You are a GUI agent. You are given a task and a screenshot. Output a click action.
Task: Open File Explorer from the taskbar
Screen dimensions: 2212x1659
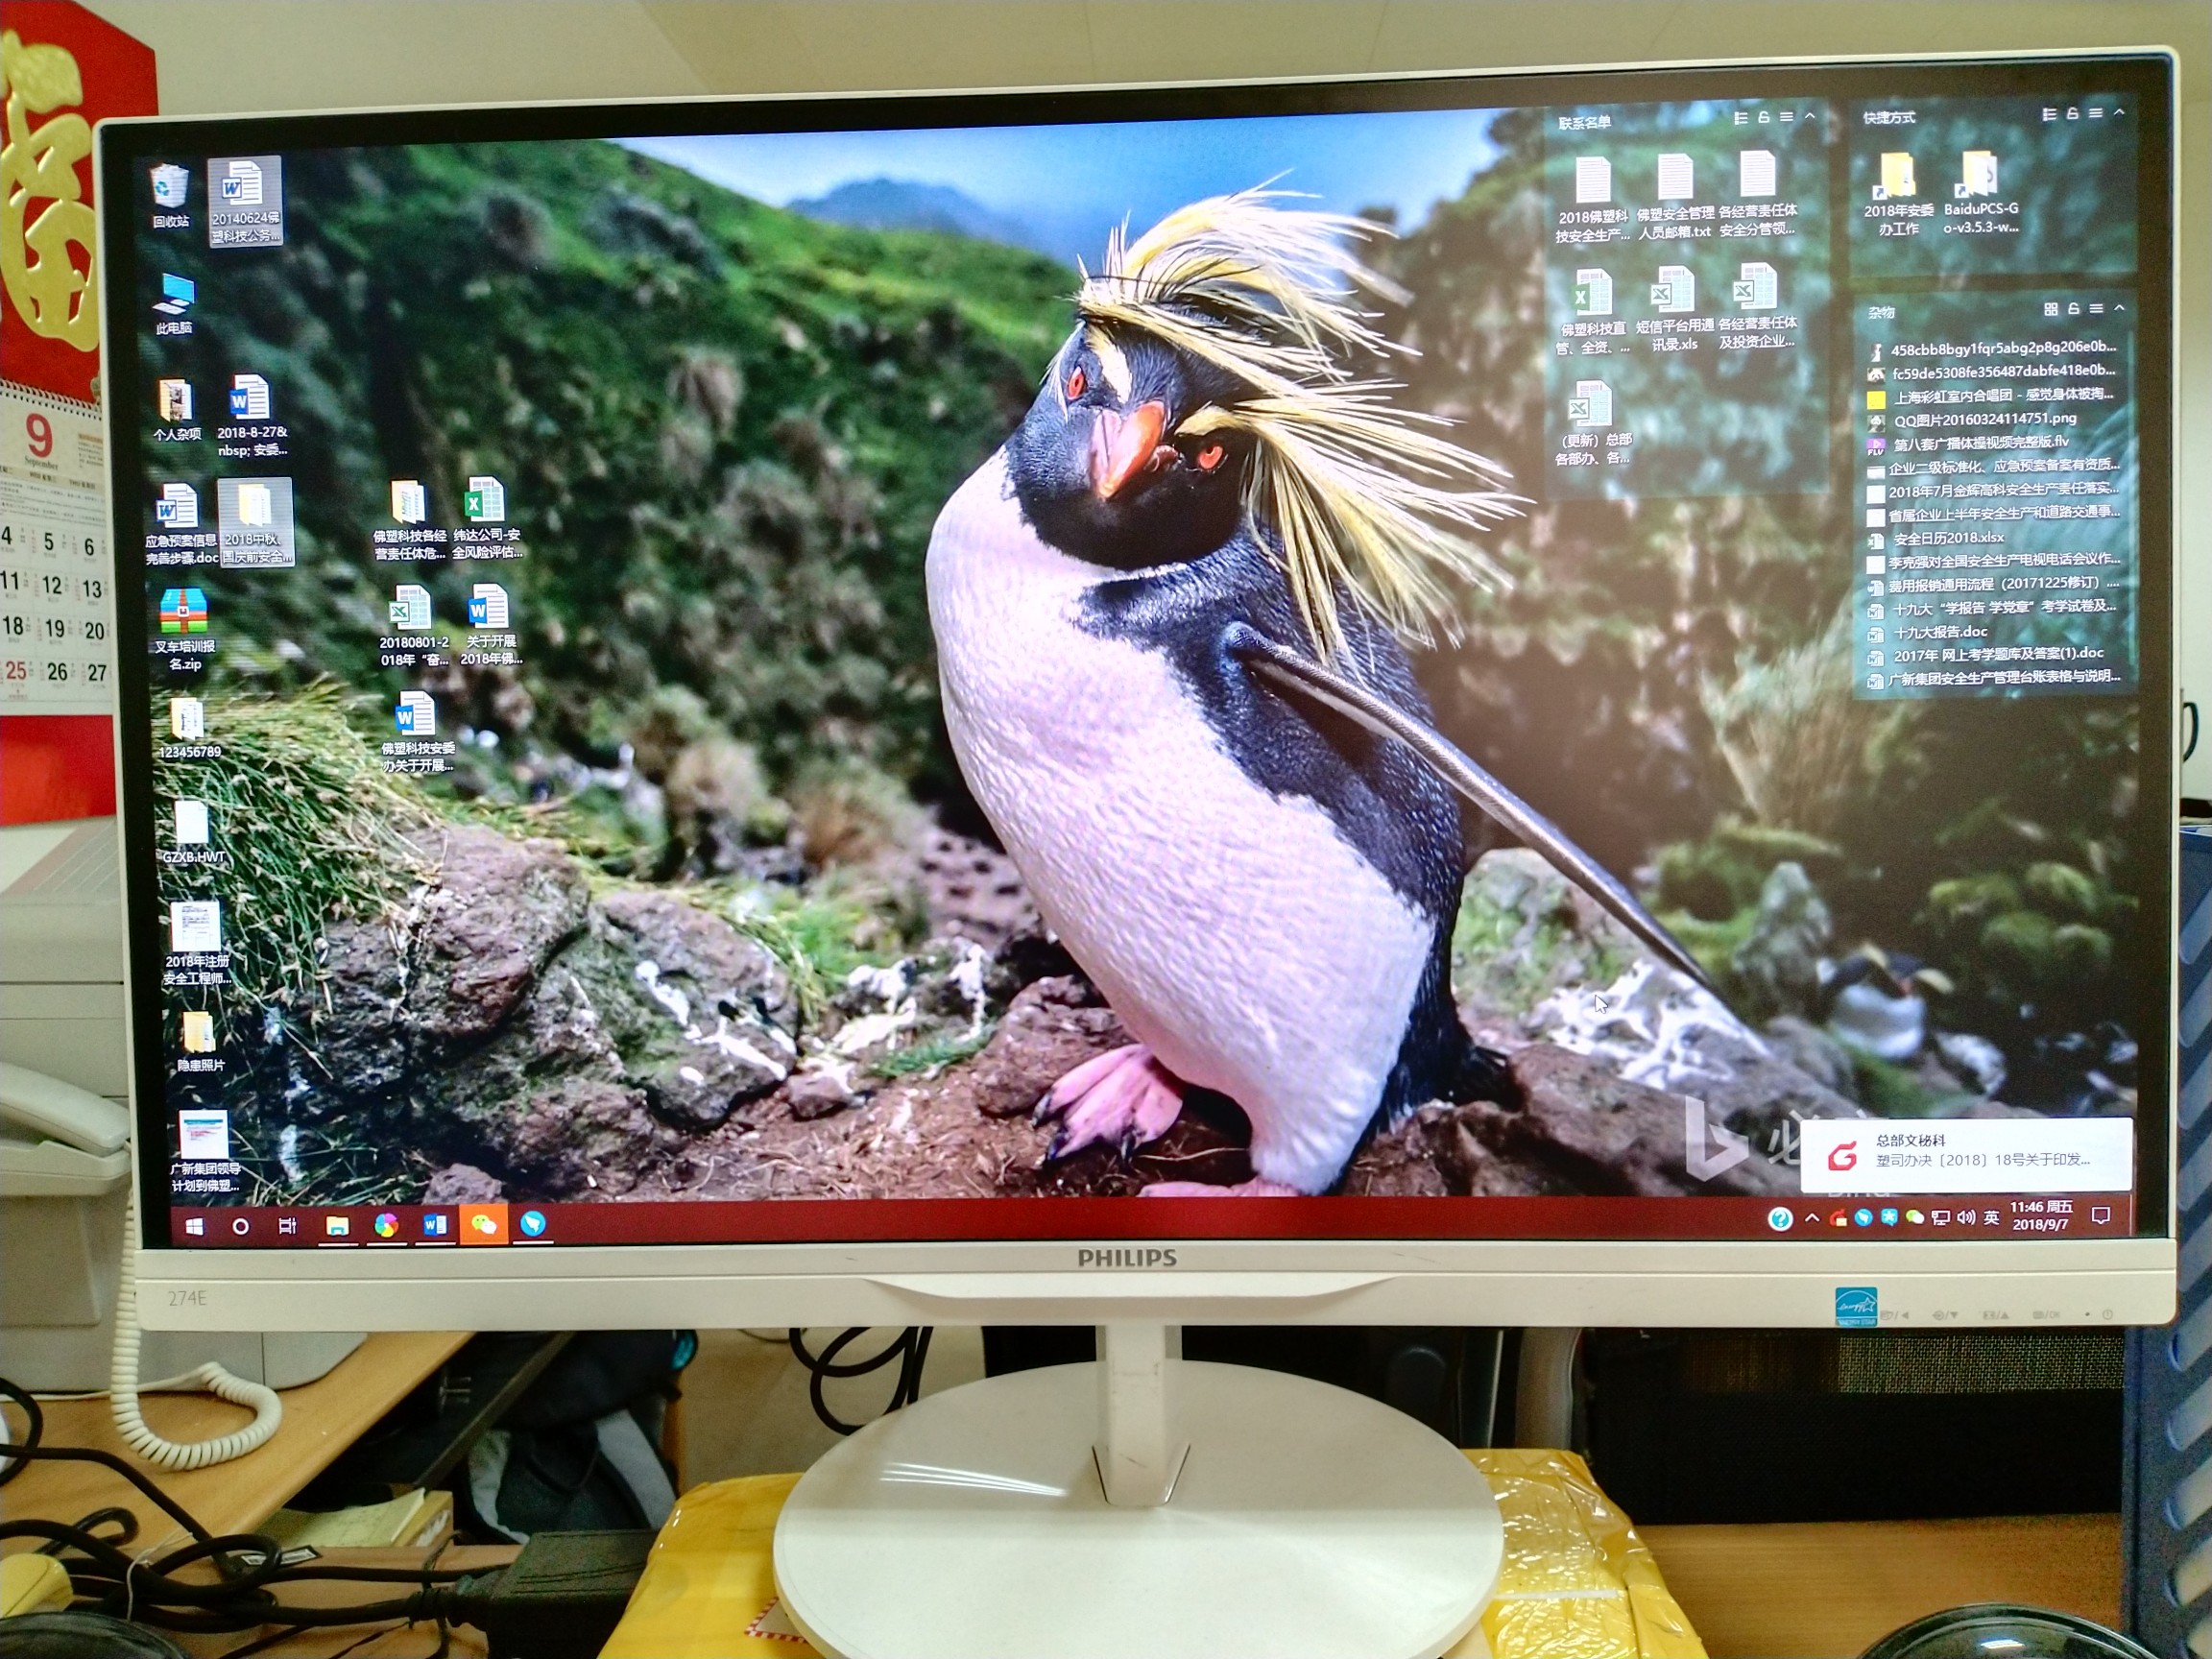coord(338,1226)
